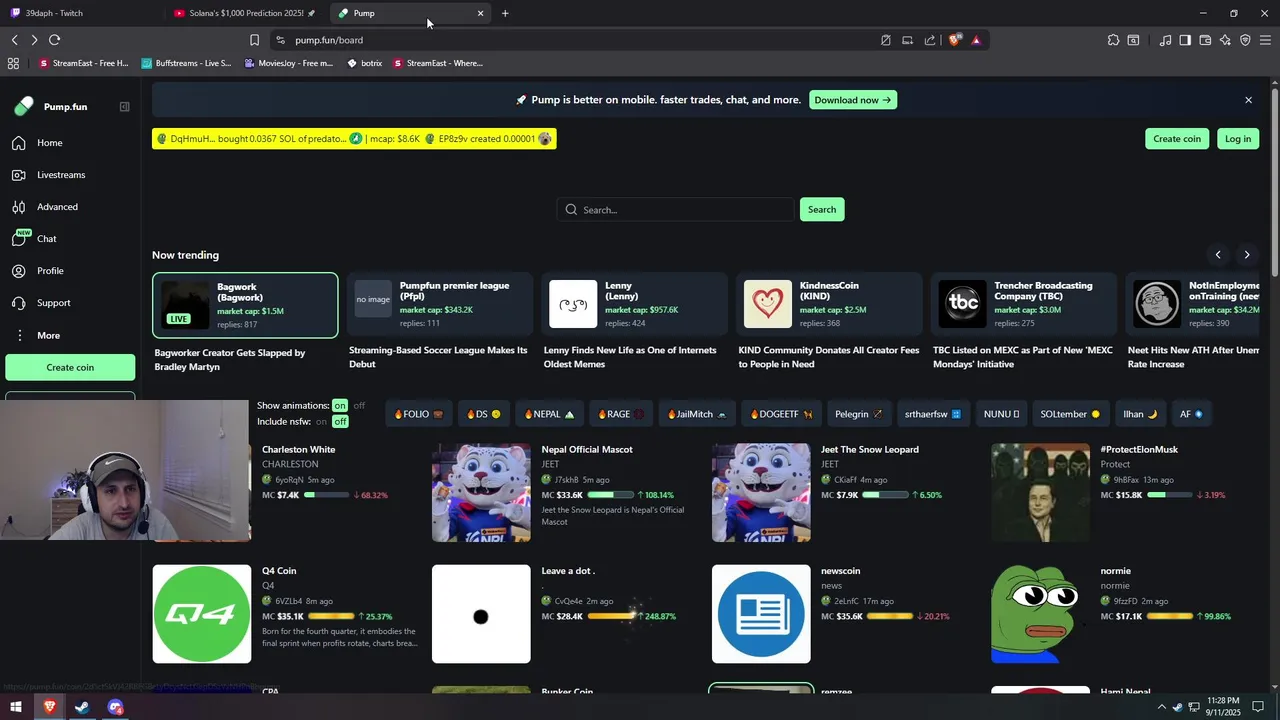Viewport: 1280px width, 720px height.
Task: Open the share page icon
Action: click(930, 40)
